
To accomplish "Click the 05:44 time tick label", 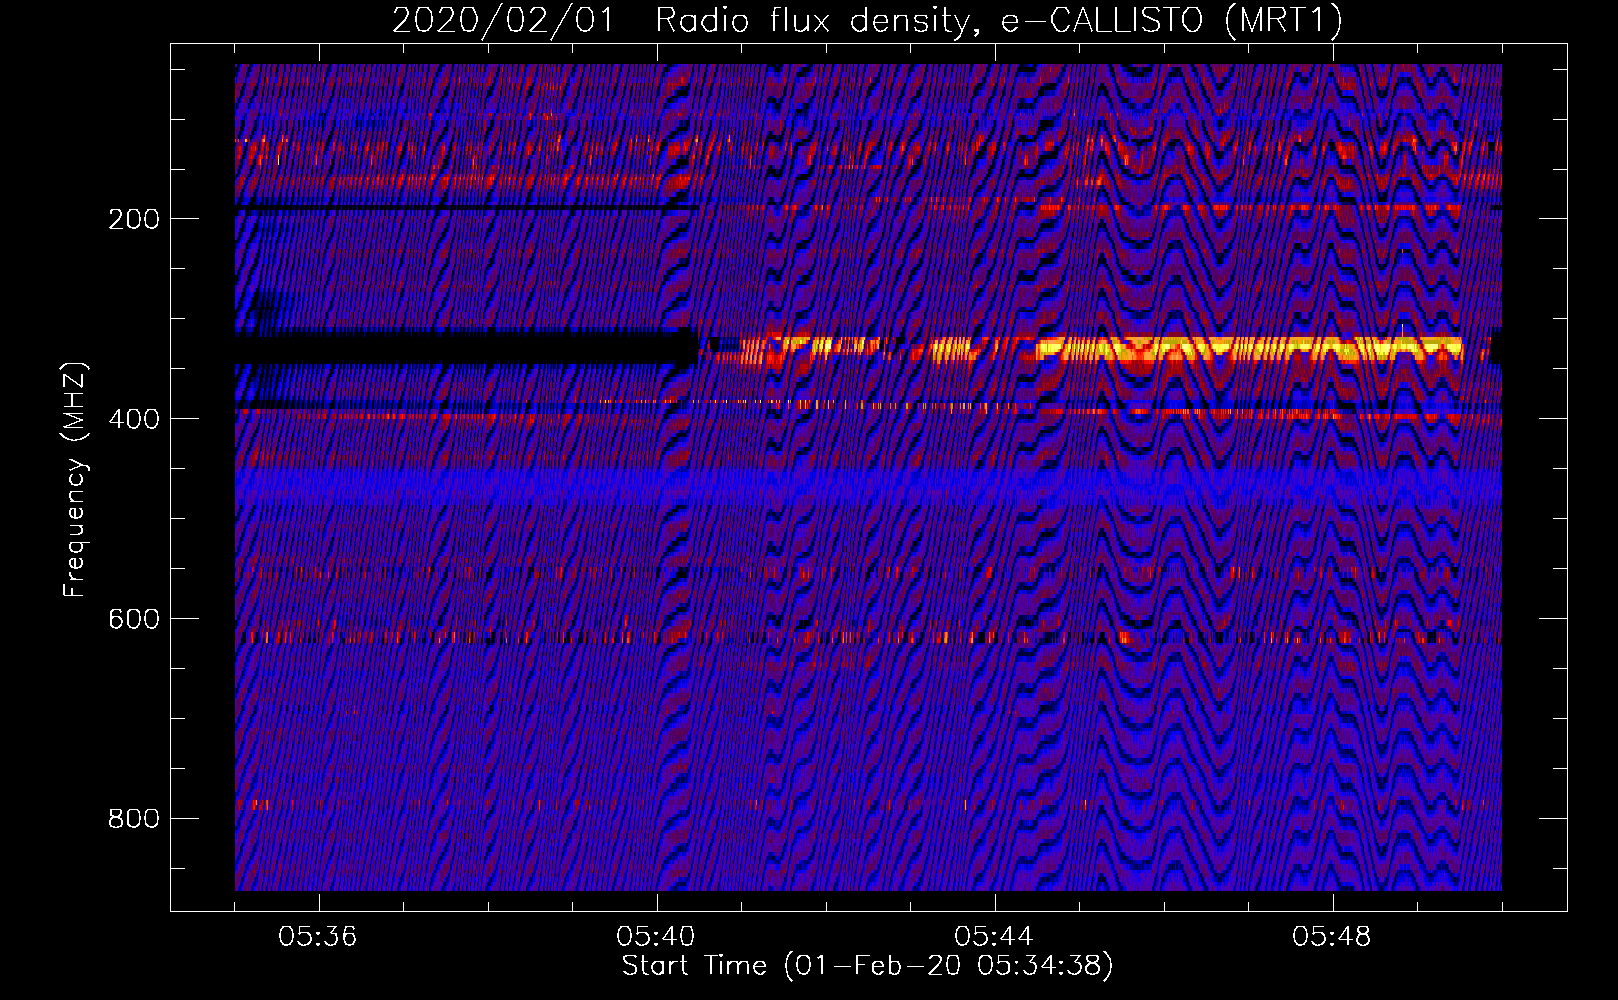I will click(994, 937).
